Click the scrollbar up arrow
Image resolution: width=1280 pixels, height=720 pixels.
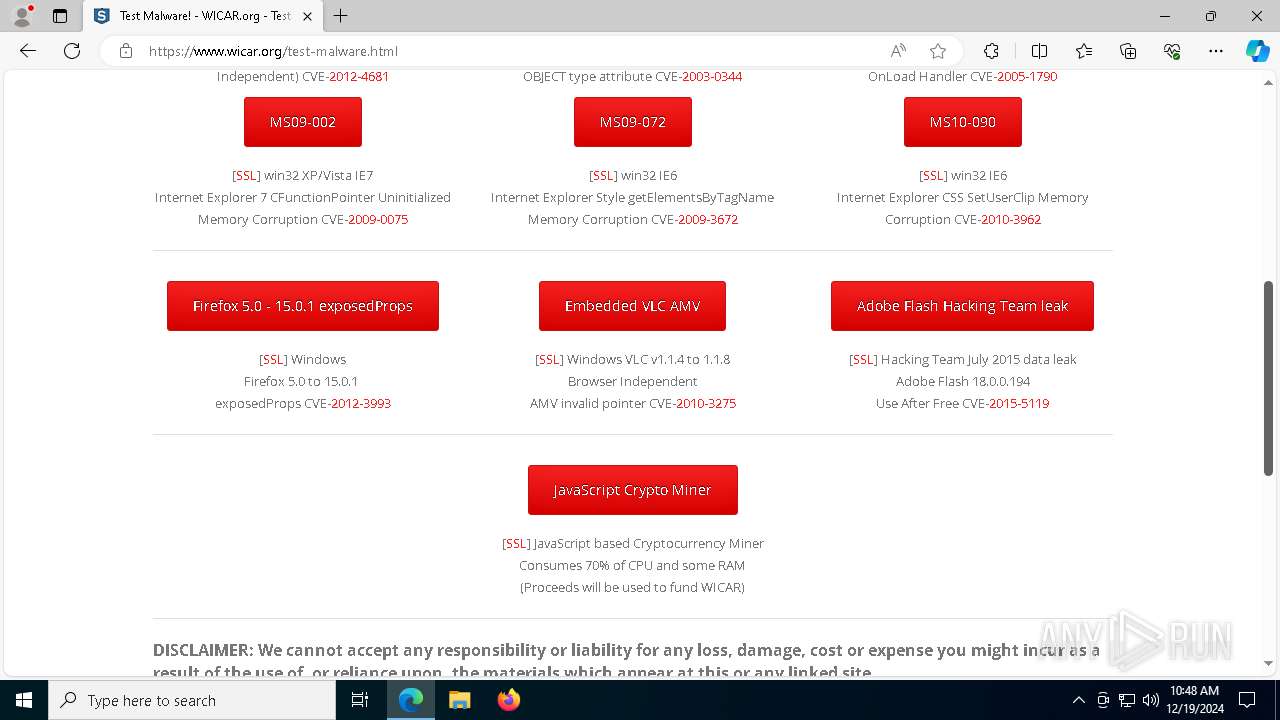click(1269, 82)
